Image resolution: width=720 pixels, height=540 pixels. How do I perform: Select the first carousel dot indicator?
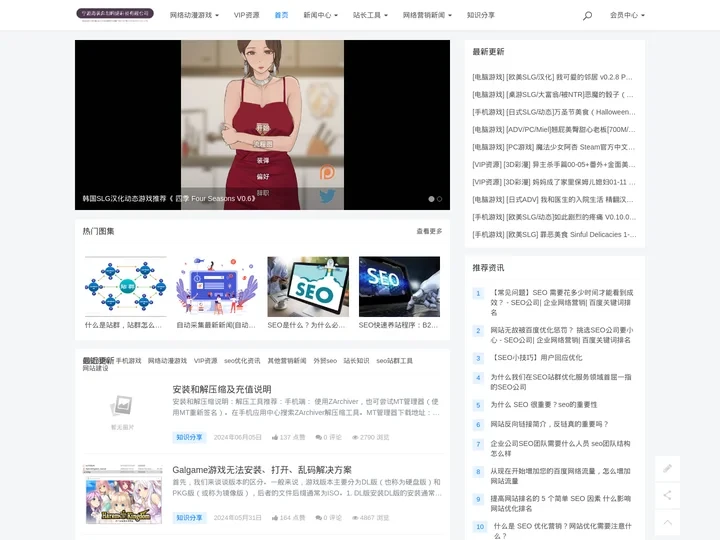pos(431,199)
